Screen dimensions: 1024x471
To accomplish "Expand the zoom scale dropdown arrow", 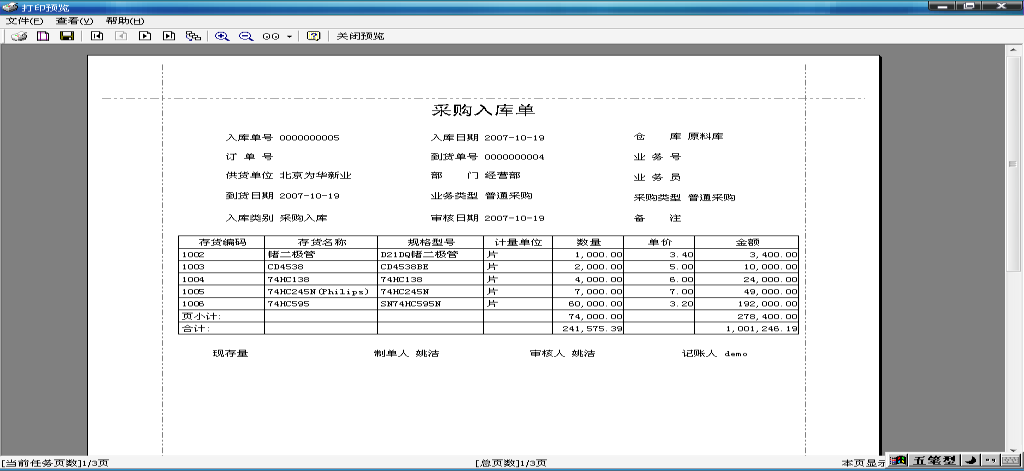I will (289, 37).
